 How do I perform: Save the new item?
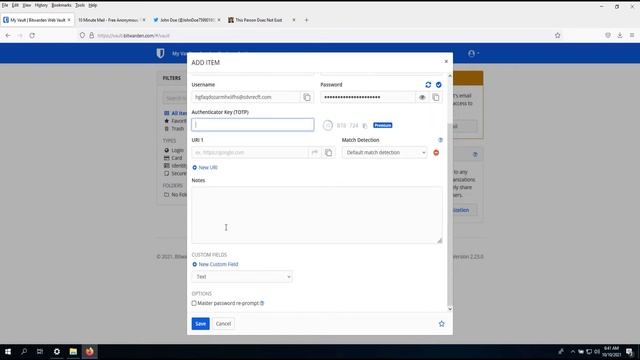click(200, 324)
